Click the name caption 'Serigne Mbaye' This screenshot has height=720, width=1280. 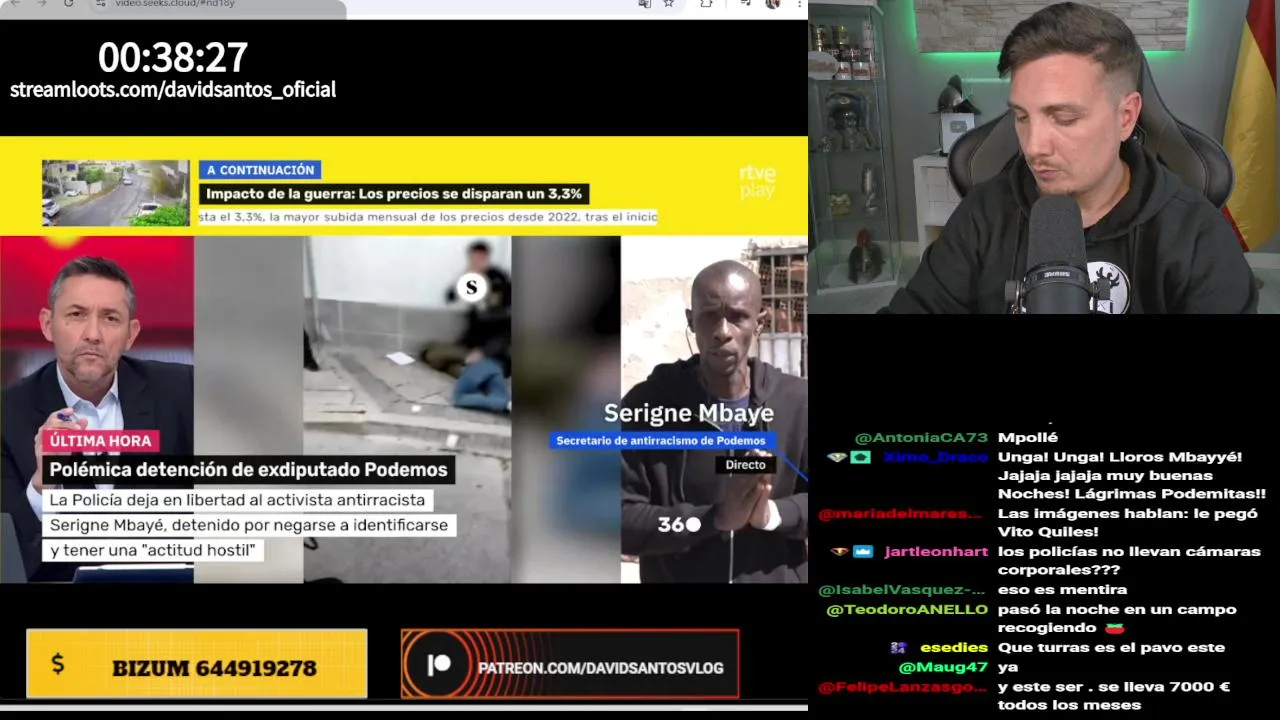[689, 414]
